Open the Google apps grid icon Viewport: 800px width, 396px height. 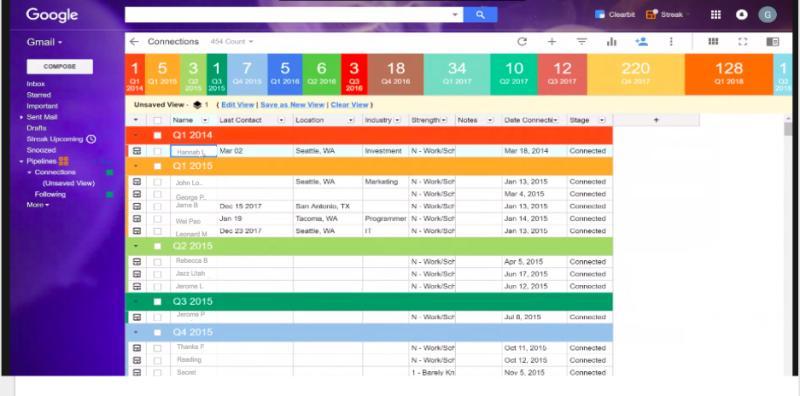coord(715,15)
